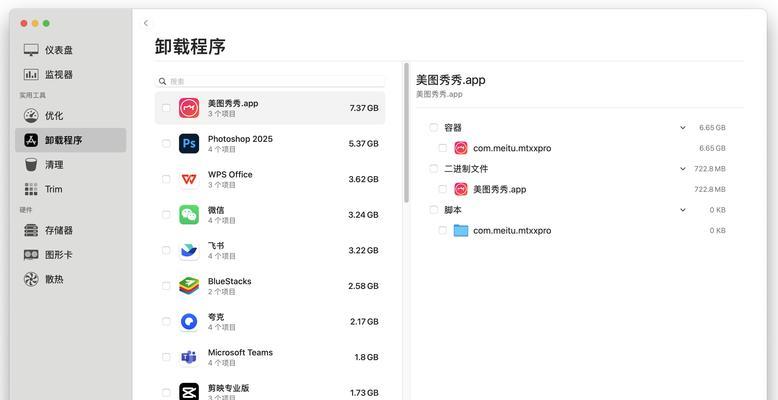Check com.meitu.mtxxpro checkbox under 容器
The height and width of the screenshot is (400, 778).
pos(443,148)
